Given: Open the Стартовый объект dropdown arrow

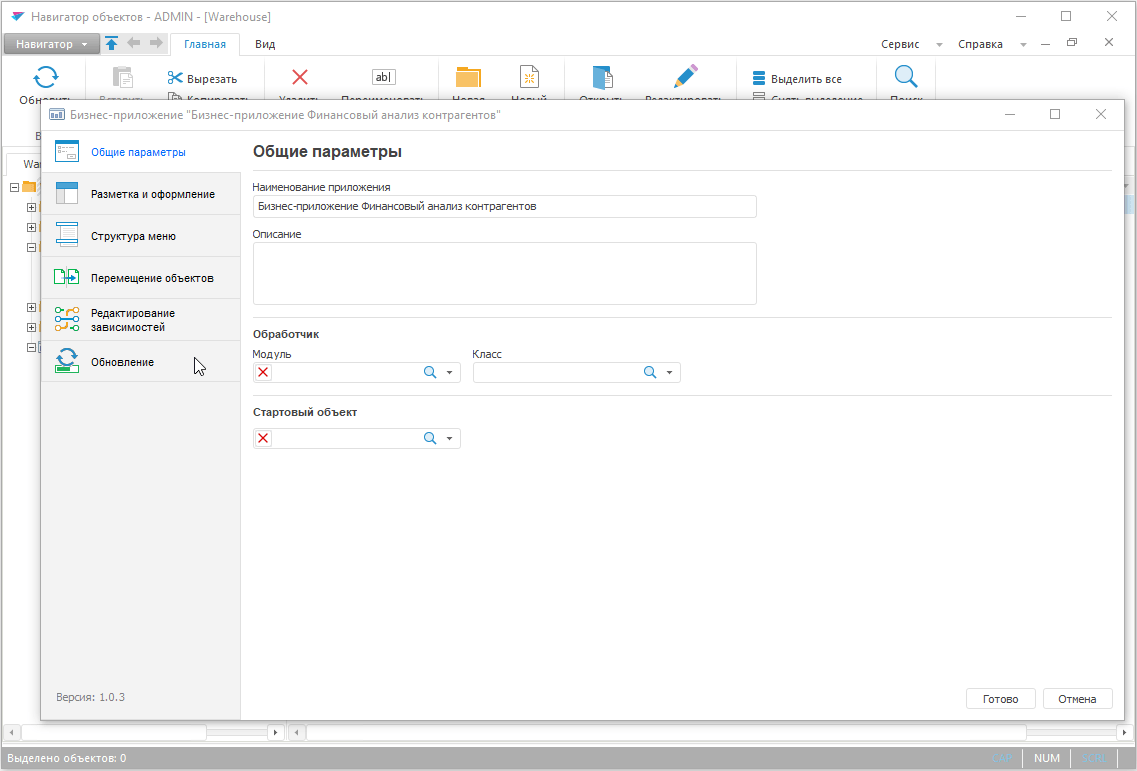Looking at the screenshot, I should [450, 439].
